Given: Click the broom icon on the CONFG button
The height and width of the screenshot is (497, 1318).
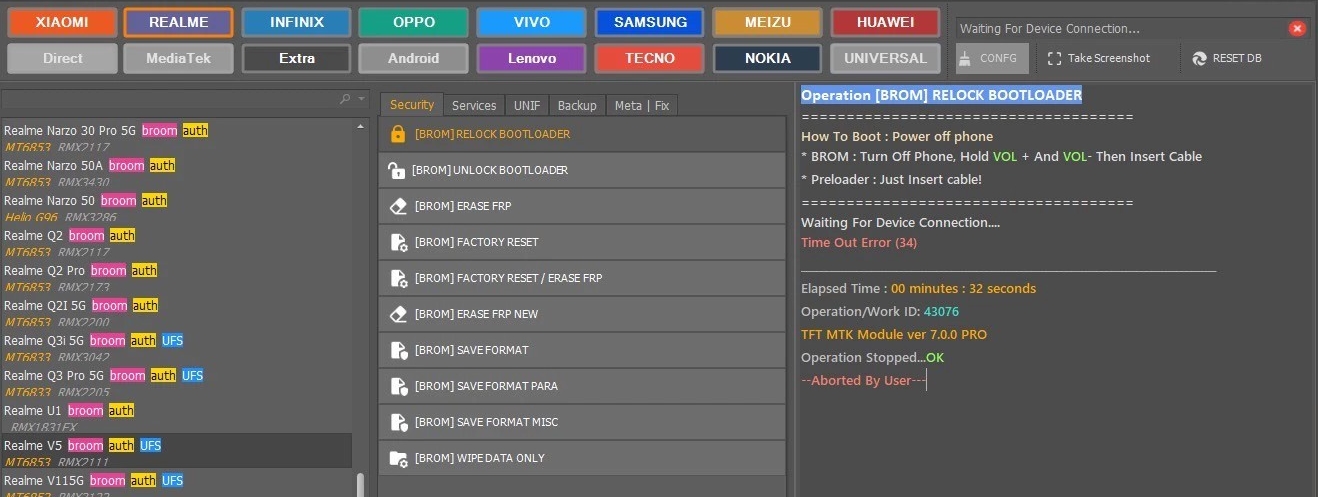Looking at the screenshot, I should 965,58.
